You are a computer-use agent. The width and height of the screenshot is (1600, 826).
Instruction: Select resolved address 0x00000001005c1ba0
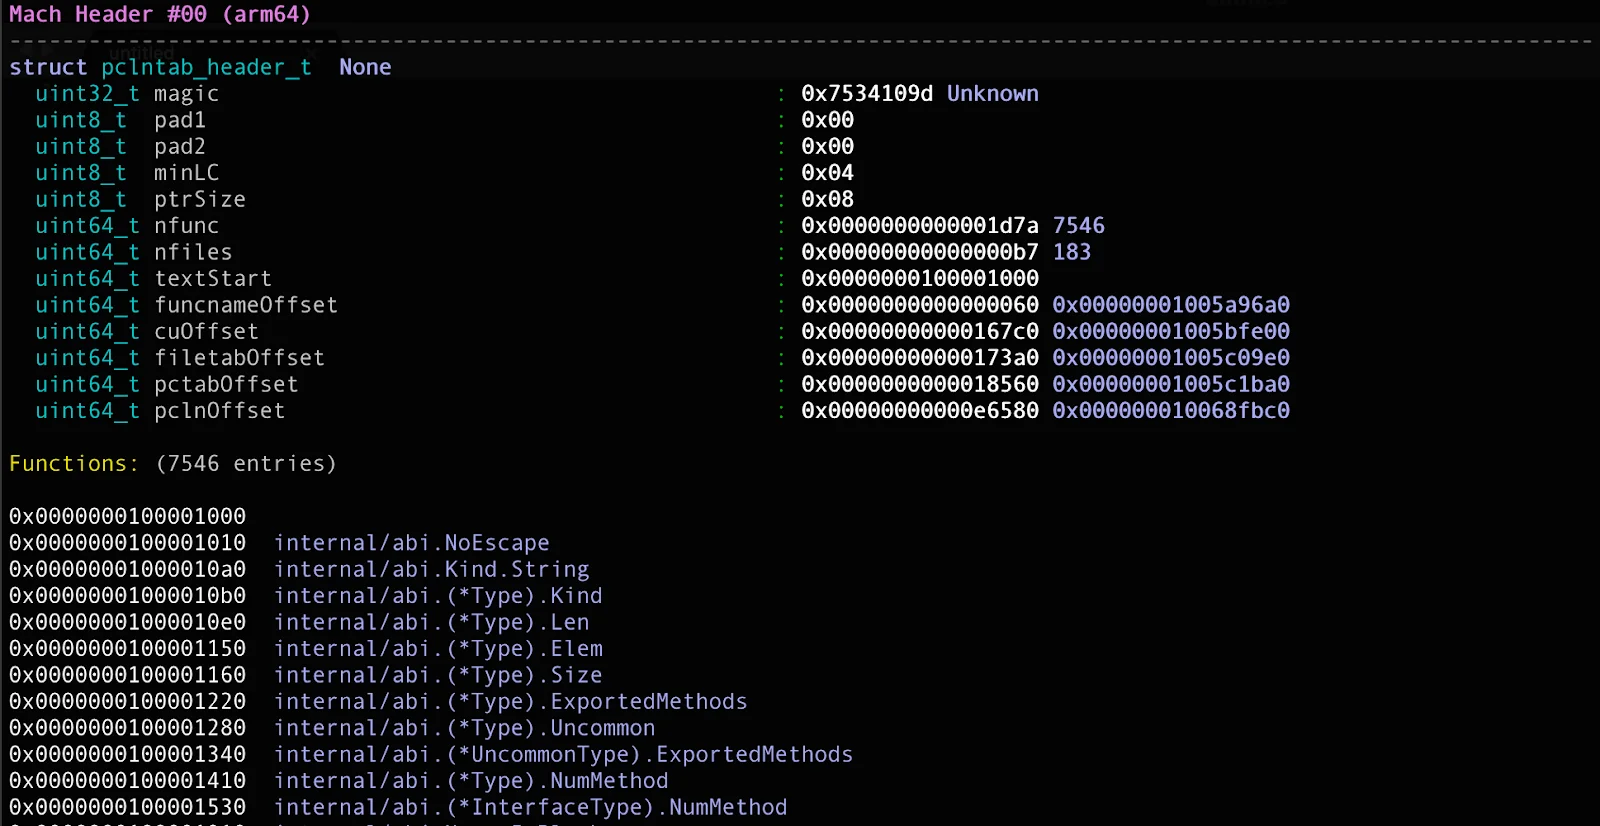(1171, 384)
